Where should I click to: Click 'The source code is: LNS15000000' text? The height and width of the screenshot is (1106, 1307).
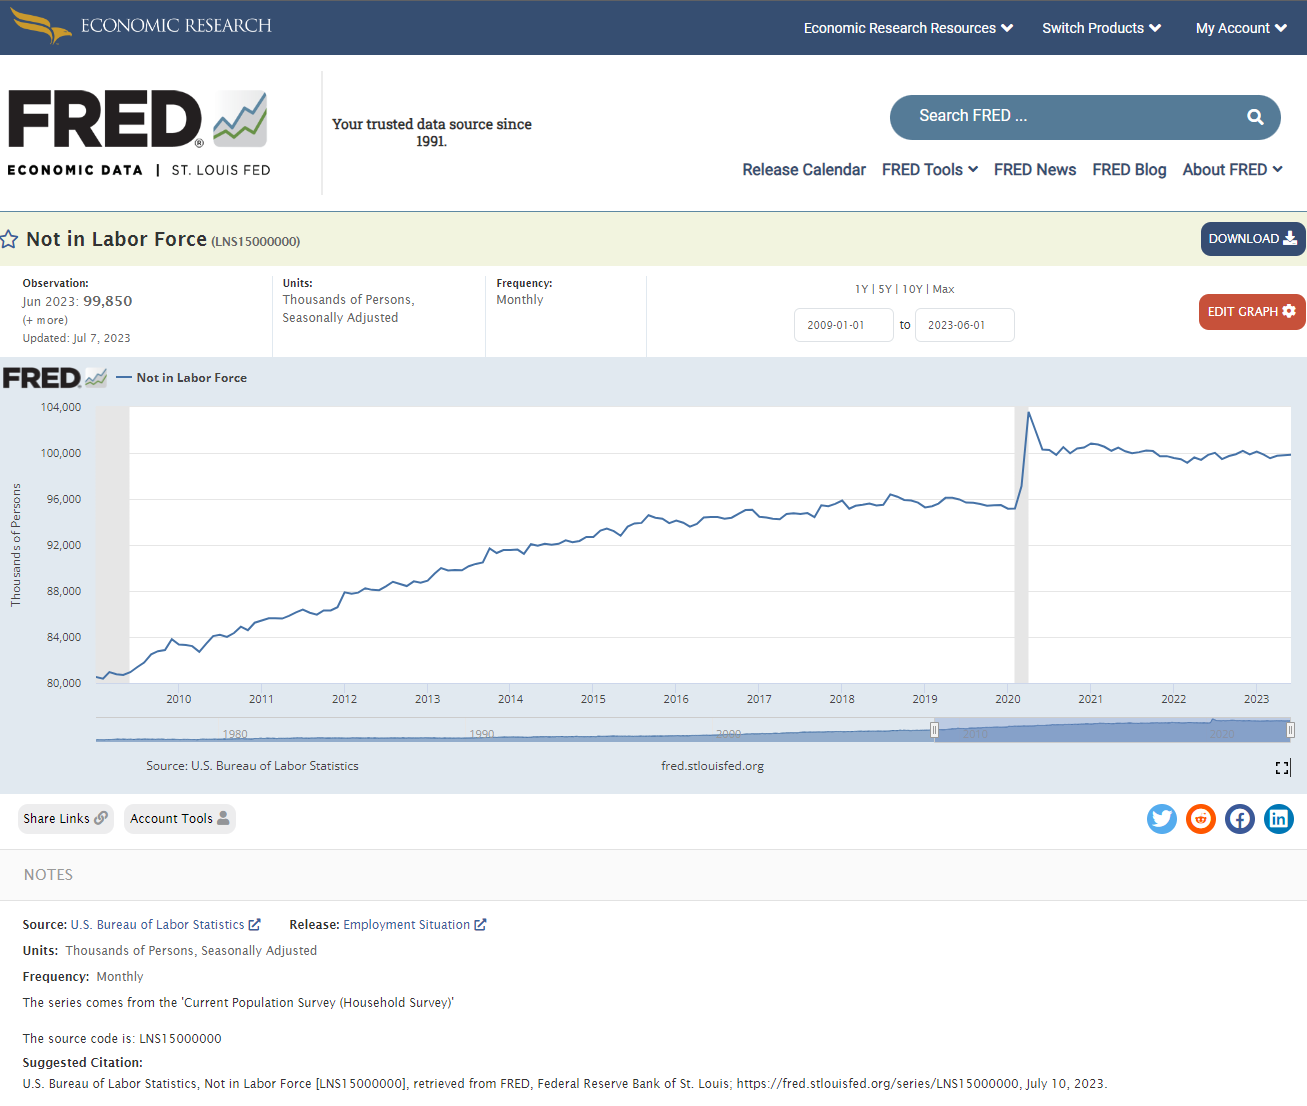click(x=122, y=1039)
